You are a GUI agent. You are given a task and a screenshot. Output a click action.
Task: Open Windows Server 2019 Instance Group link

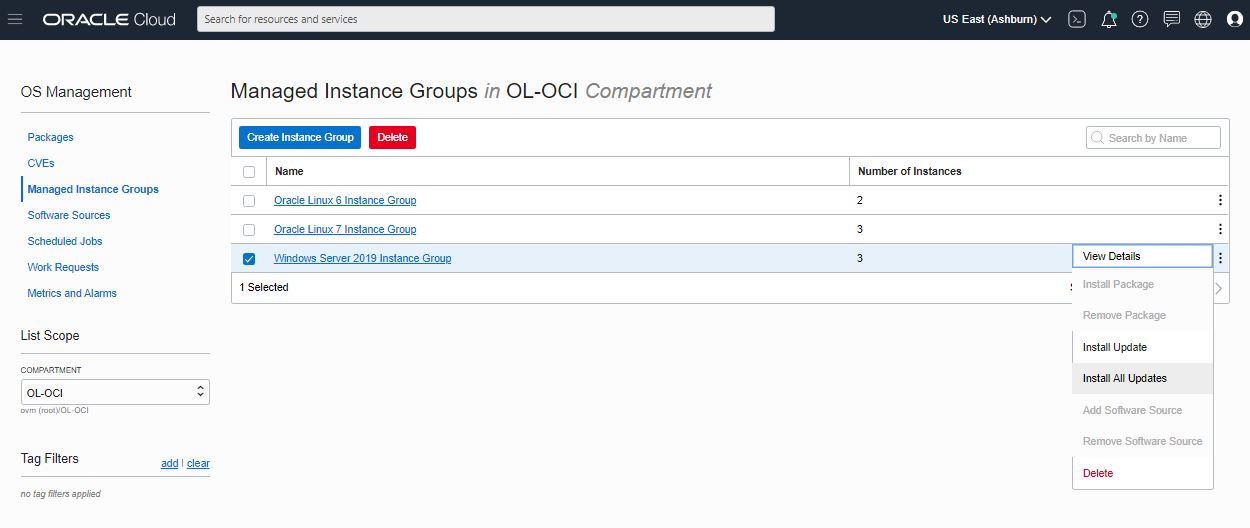[x=362, y=258]
